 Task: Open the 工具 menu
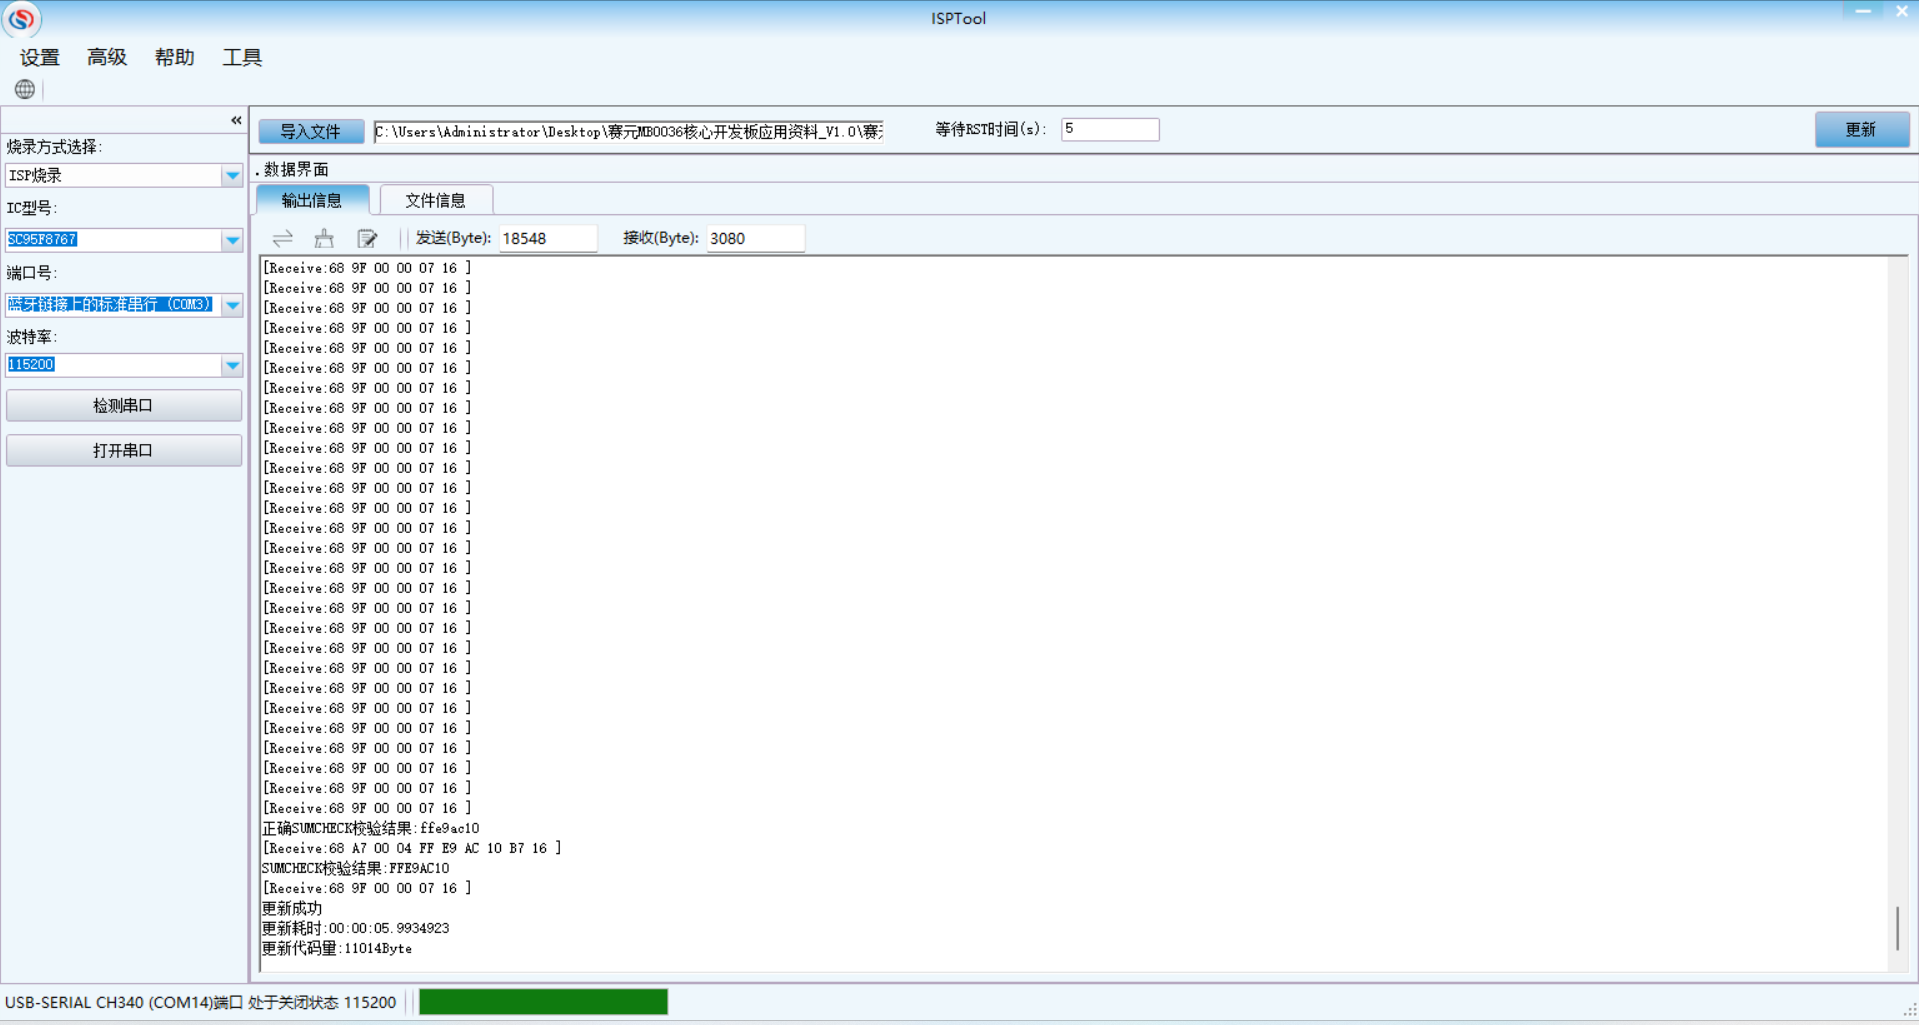click(242, 57)
